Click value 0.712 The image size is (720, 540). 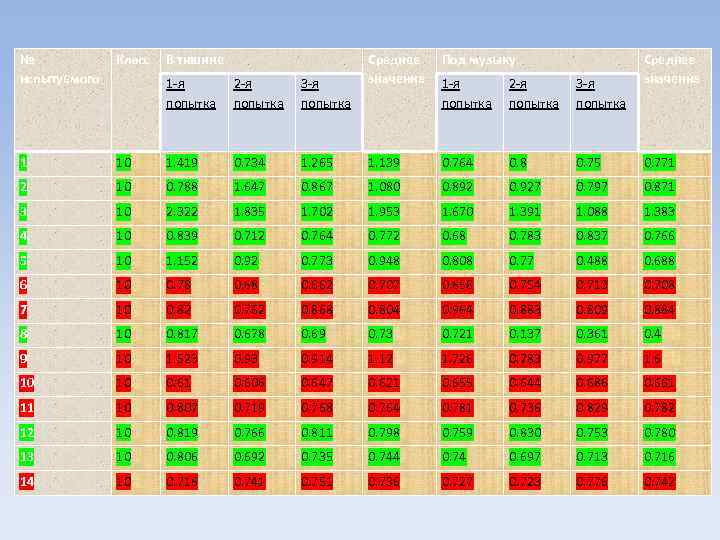tap(249, 236)
